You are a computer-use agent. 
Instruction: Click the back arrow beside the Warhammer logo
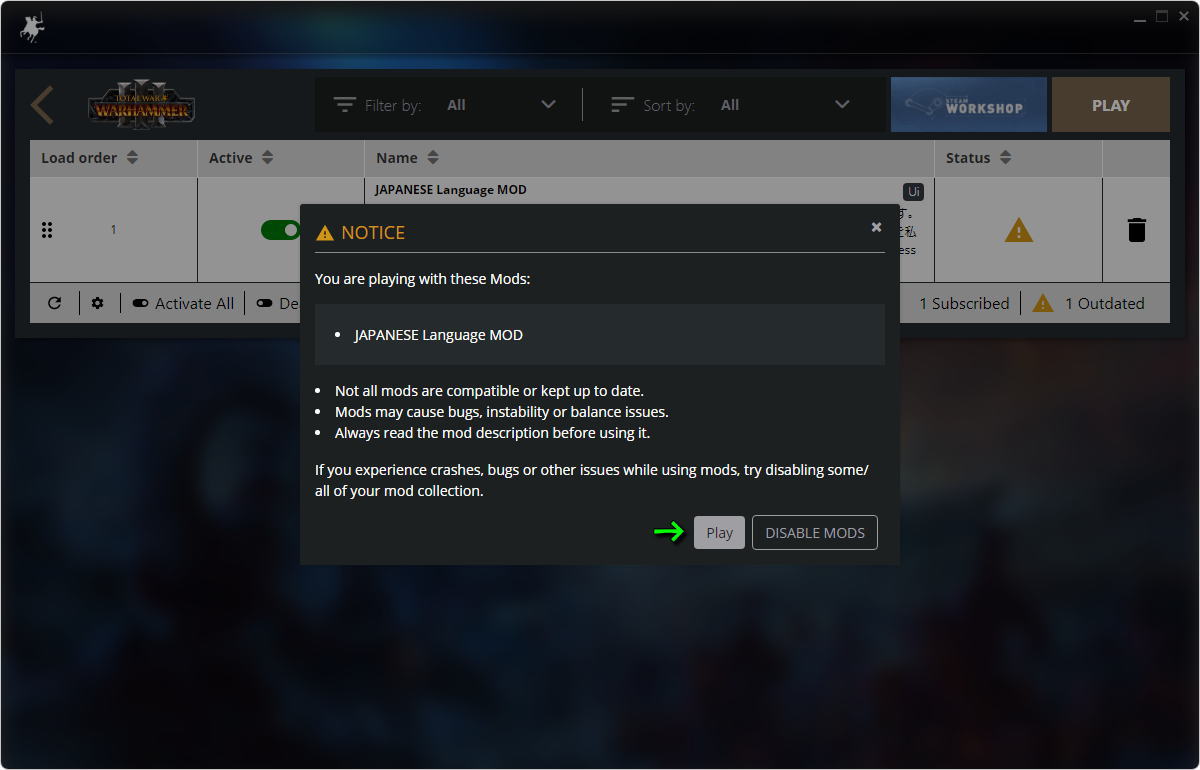tap(42, 105)
